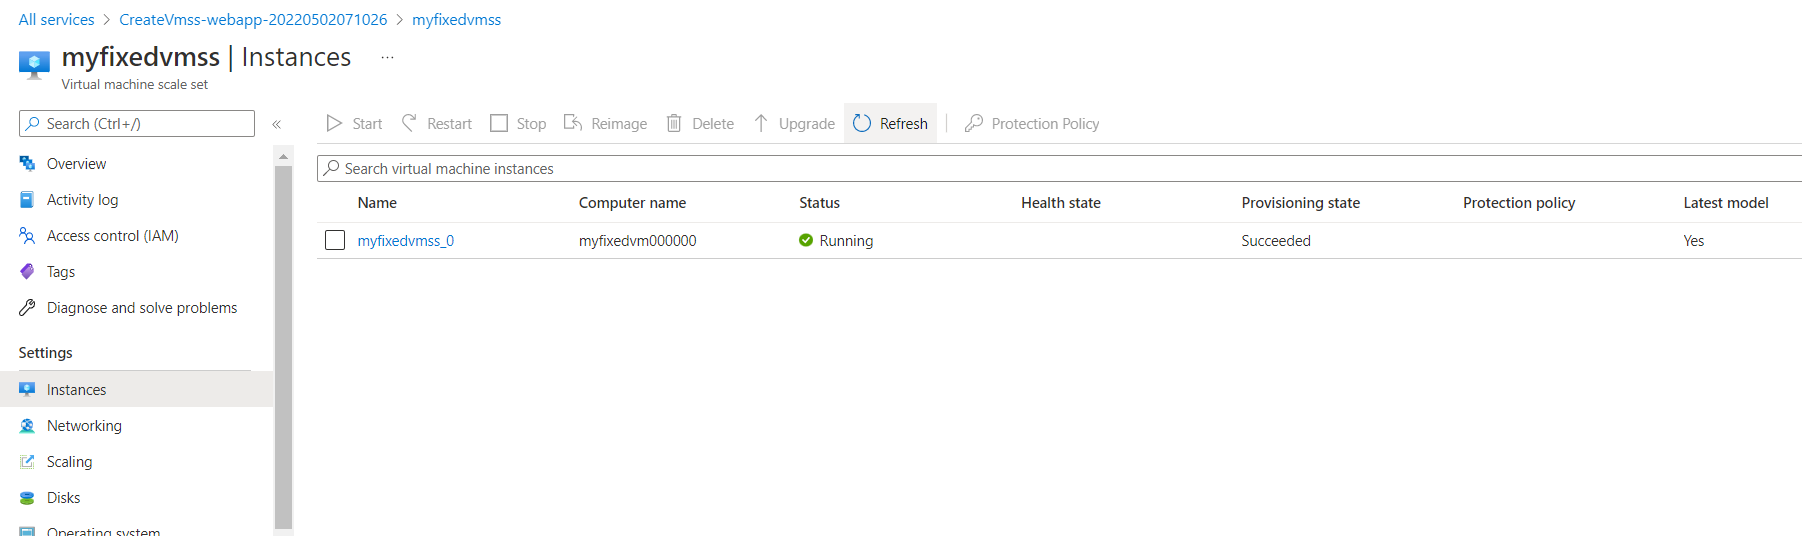Screen dimensions: 1802x536
Task: Click the Yes latest model cell
Action: pyautogui.click(x=1694, y=241)
